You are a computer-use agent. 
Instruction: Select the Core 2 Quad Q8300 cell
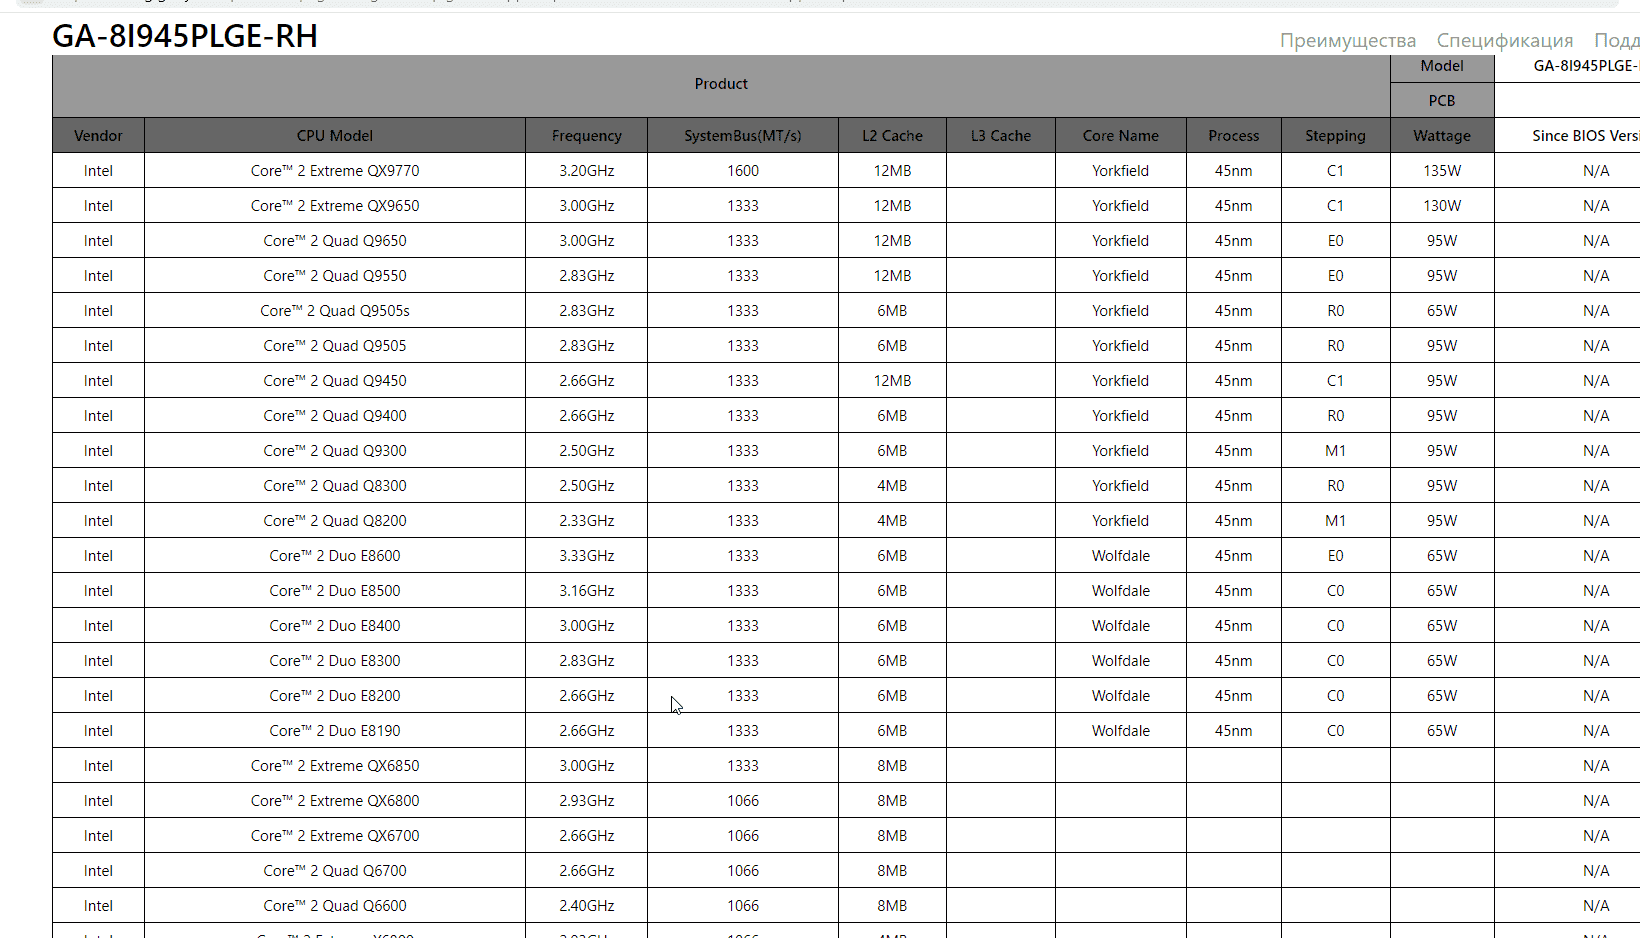335,486
